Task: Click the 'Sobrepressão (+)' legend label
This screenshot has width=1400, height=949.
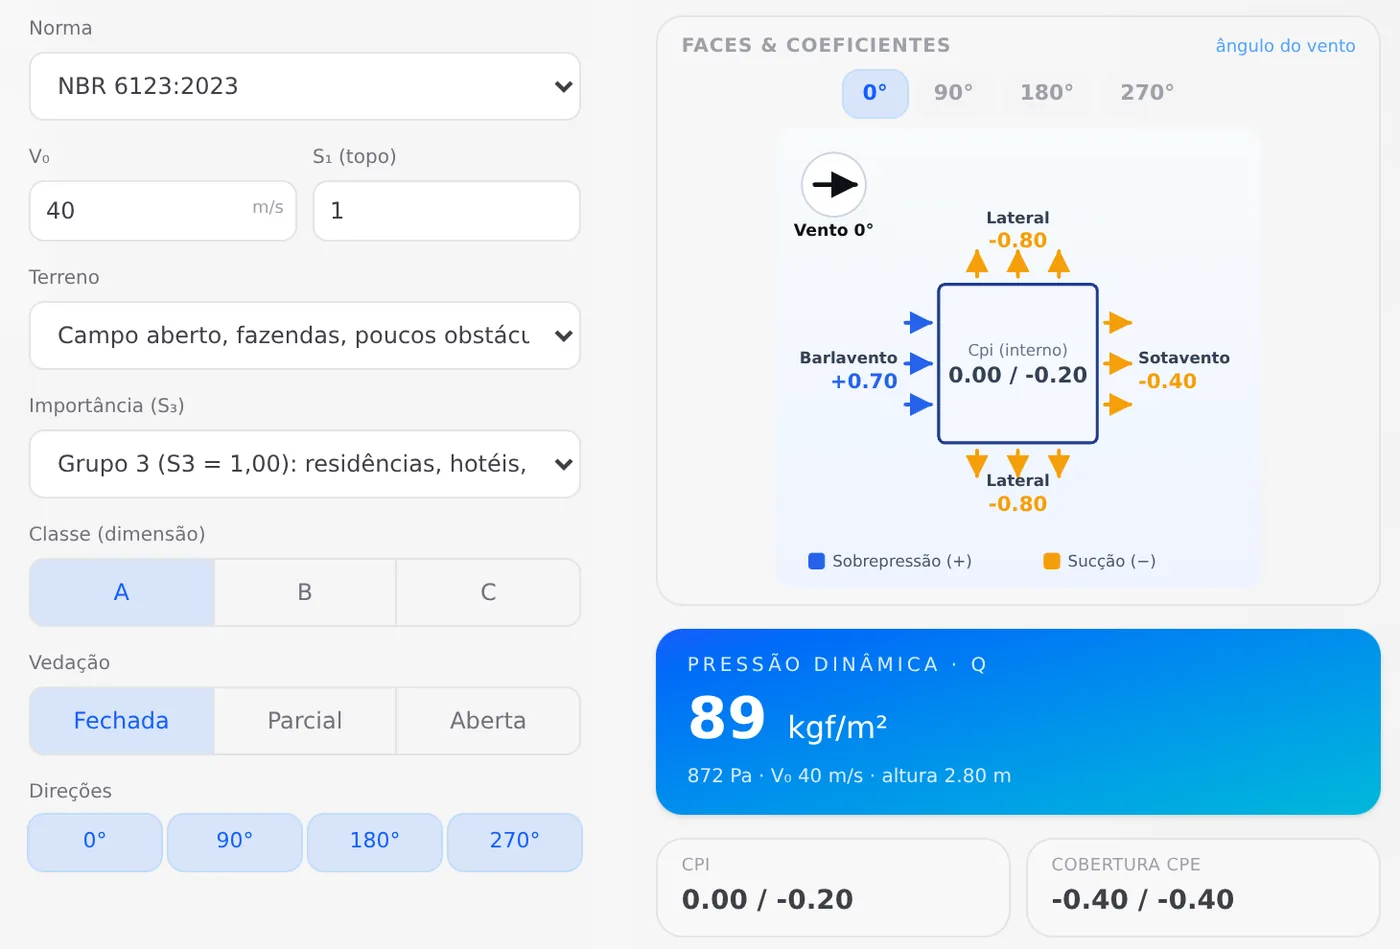Action: tap(902, 561)
